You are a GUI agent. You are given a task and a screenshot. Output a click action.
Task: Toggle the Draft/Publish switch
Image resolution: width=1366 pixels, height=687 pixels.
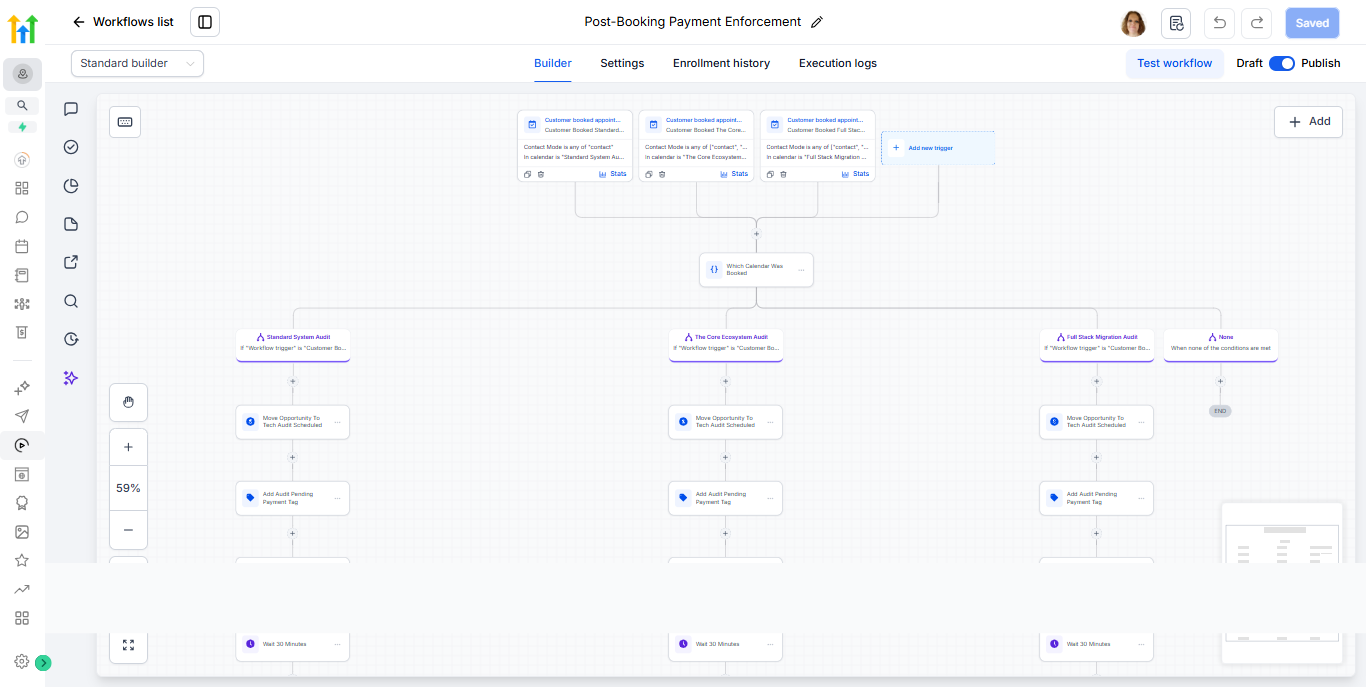1282,63
